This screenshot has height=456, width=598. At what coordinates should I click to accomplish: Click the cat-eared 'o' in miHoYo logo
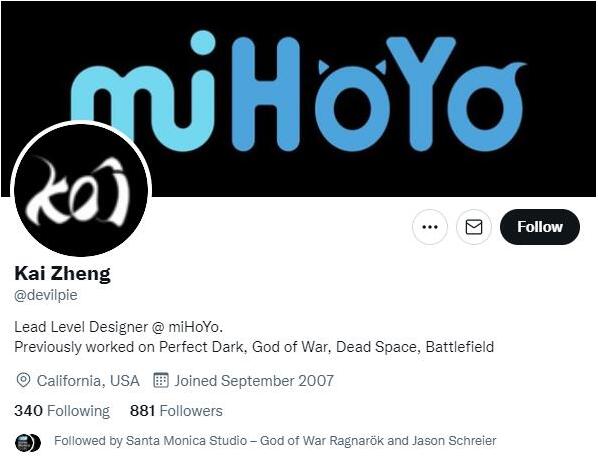[x=352, y=105]
